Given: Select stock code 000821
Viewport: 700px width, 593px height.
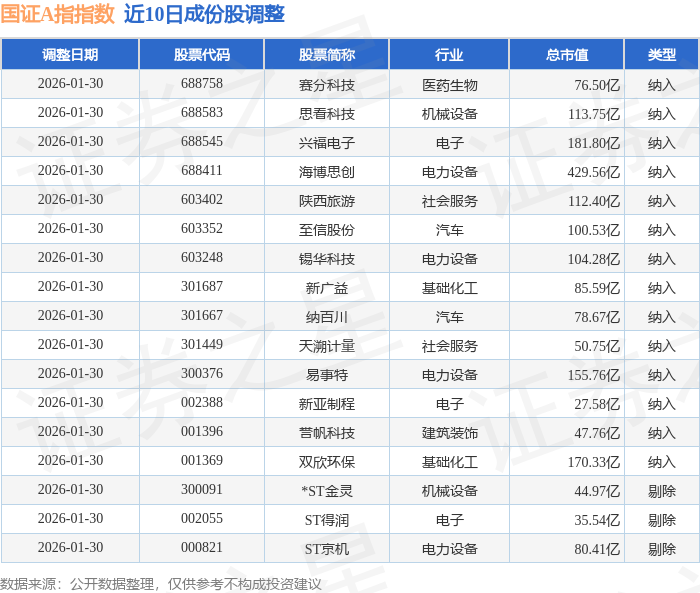Looking at the screenshot, I should 202,548.
